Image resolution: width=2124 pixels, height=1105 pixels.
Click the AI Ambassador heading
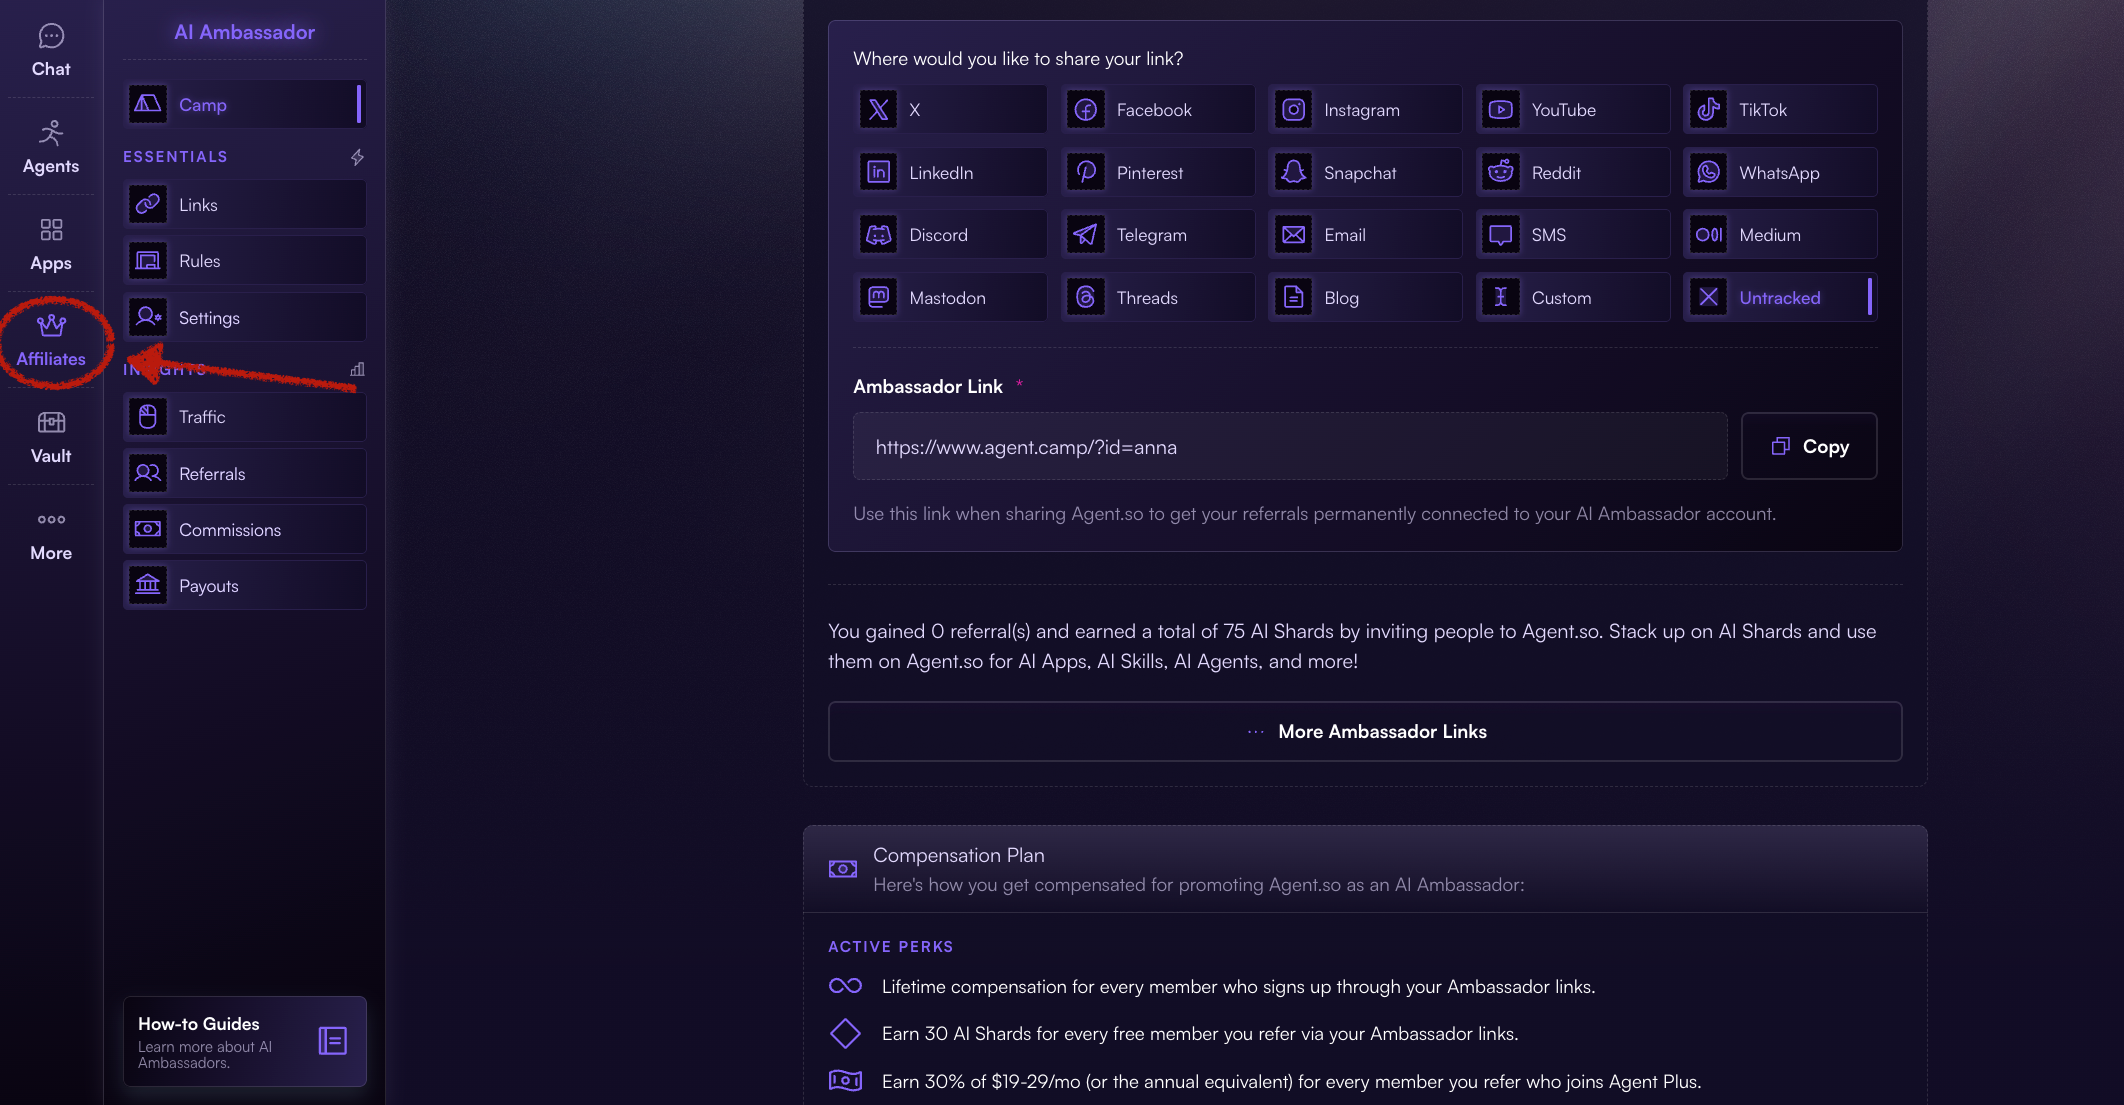click(x=244, y=32)
